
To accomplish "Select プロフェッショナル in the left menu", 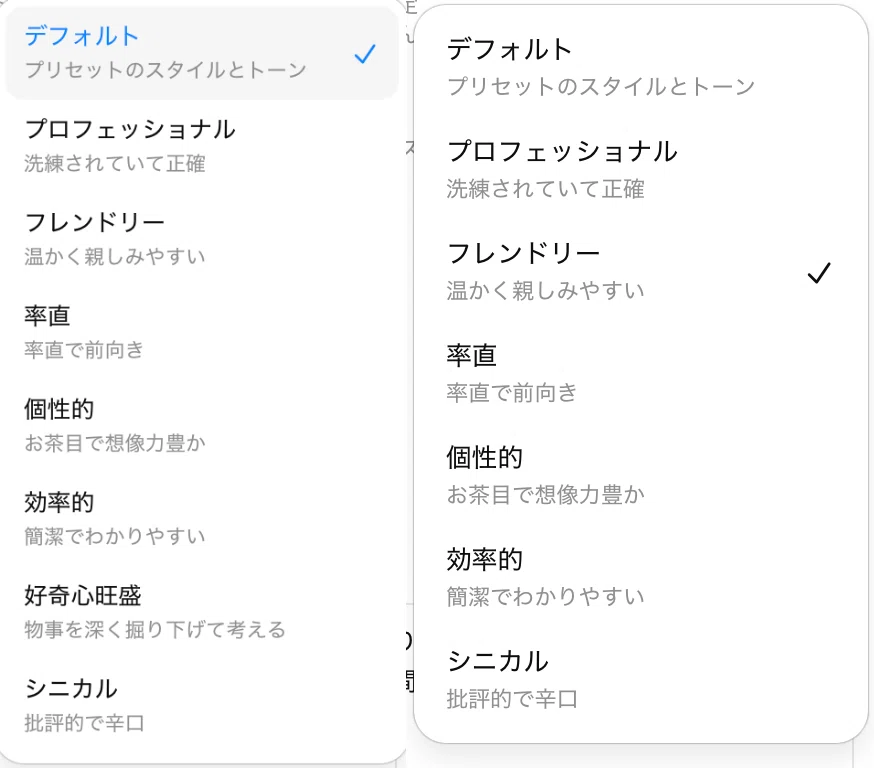I will click(202, 146).
